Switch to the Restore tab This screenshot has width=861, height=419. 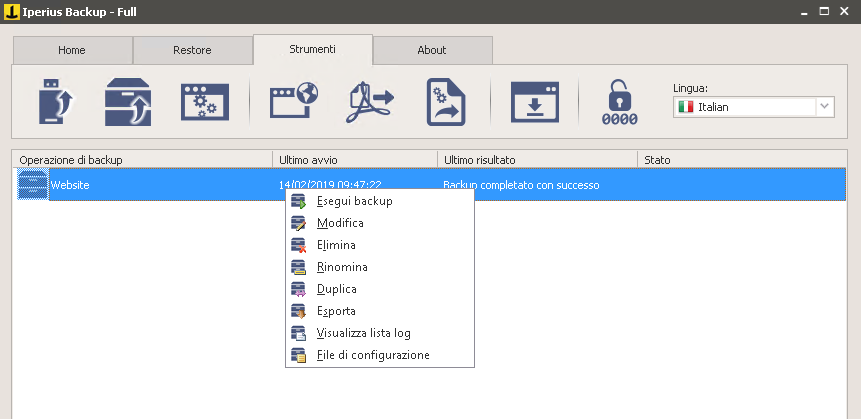pyautogui.click(x=192, y=50)
